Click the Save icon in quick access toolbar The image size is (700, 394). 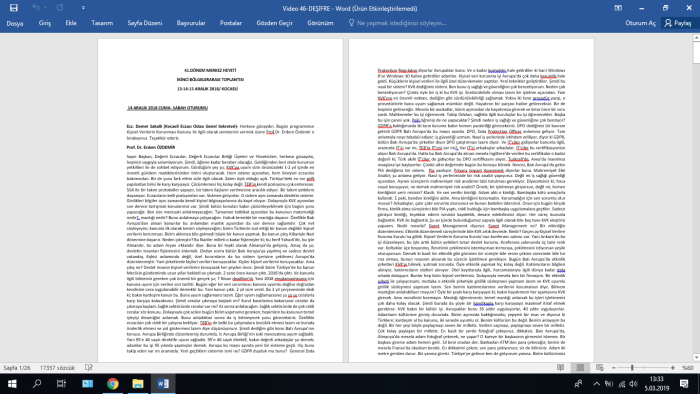click(13, 8)
